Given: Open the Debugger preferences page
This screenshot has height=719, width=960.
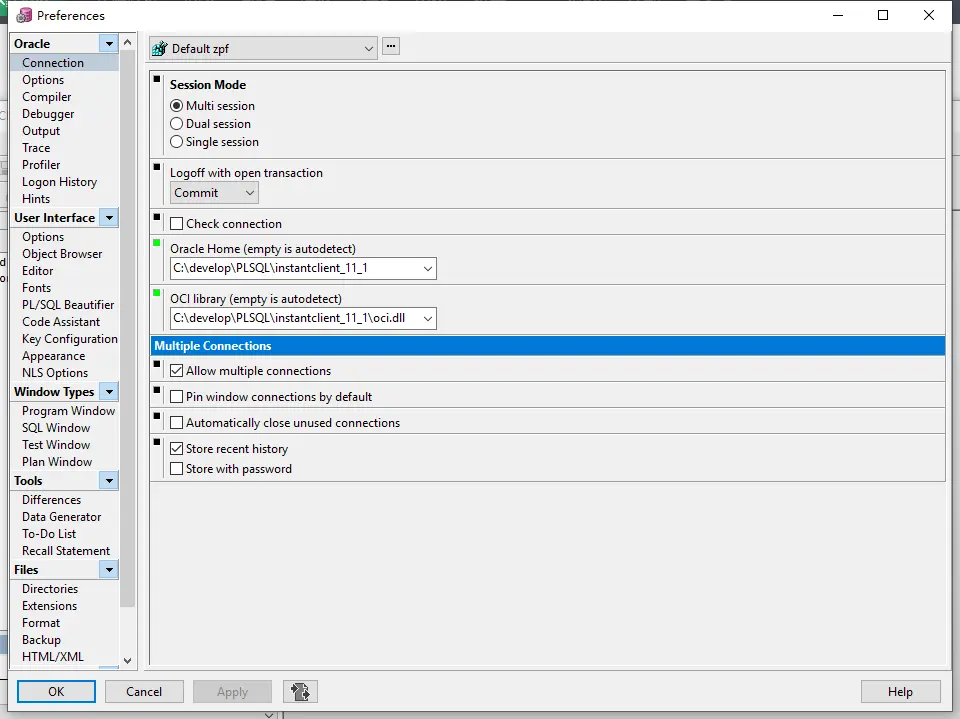Looking at the screenshot, I should point(48,114).
